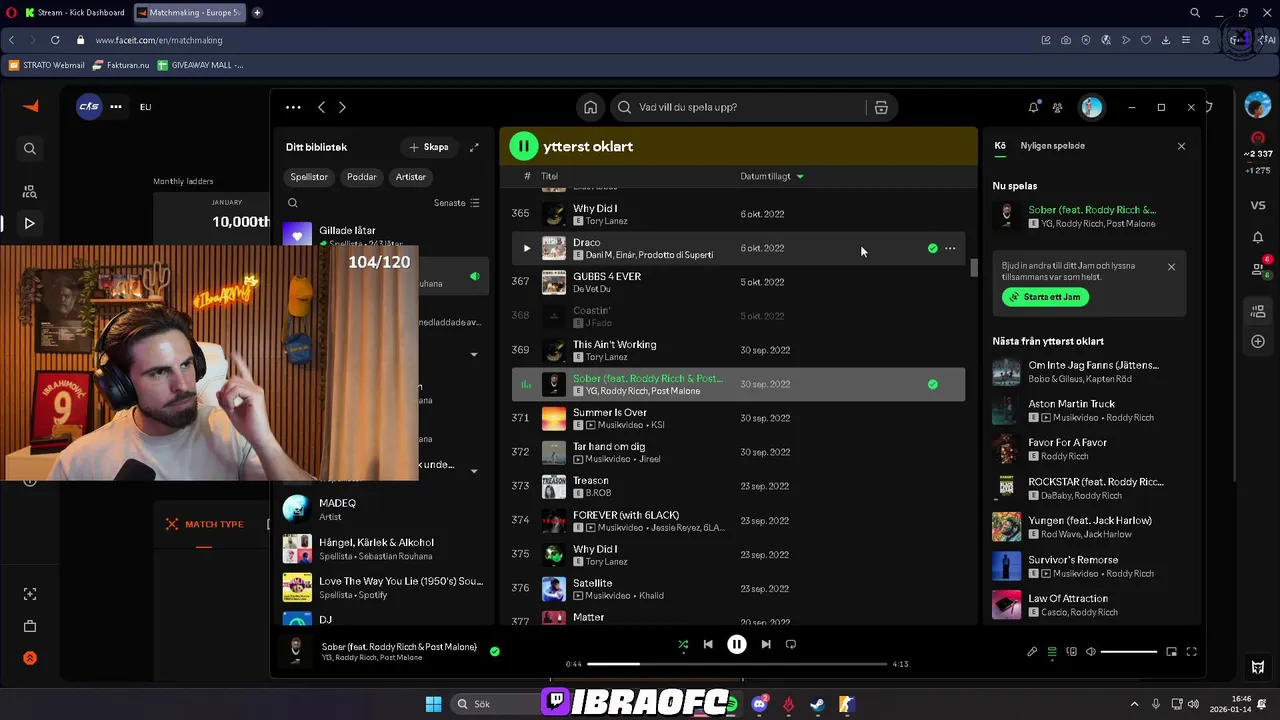
Task: Open more options for Draco
Action: click(950, 248)
